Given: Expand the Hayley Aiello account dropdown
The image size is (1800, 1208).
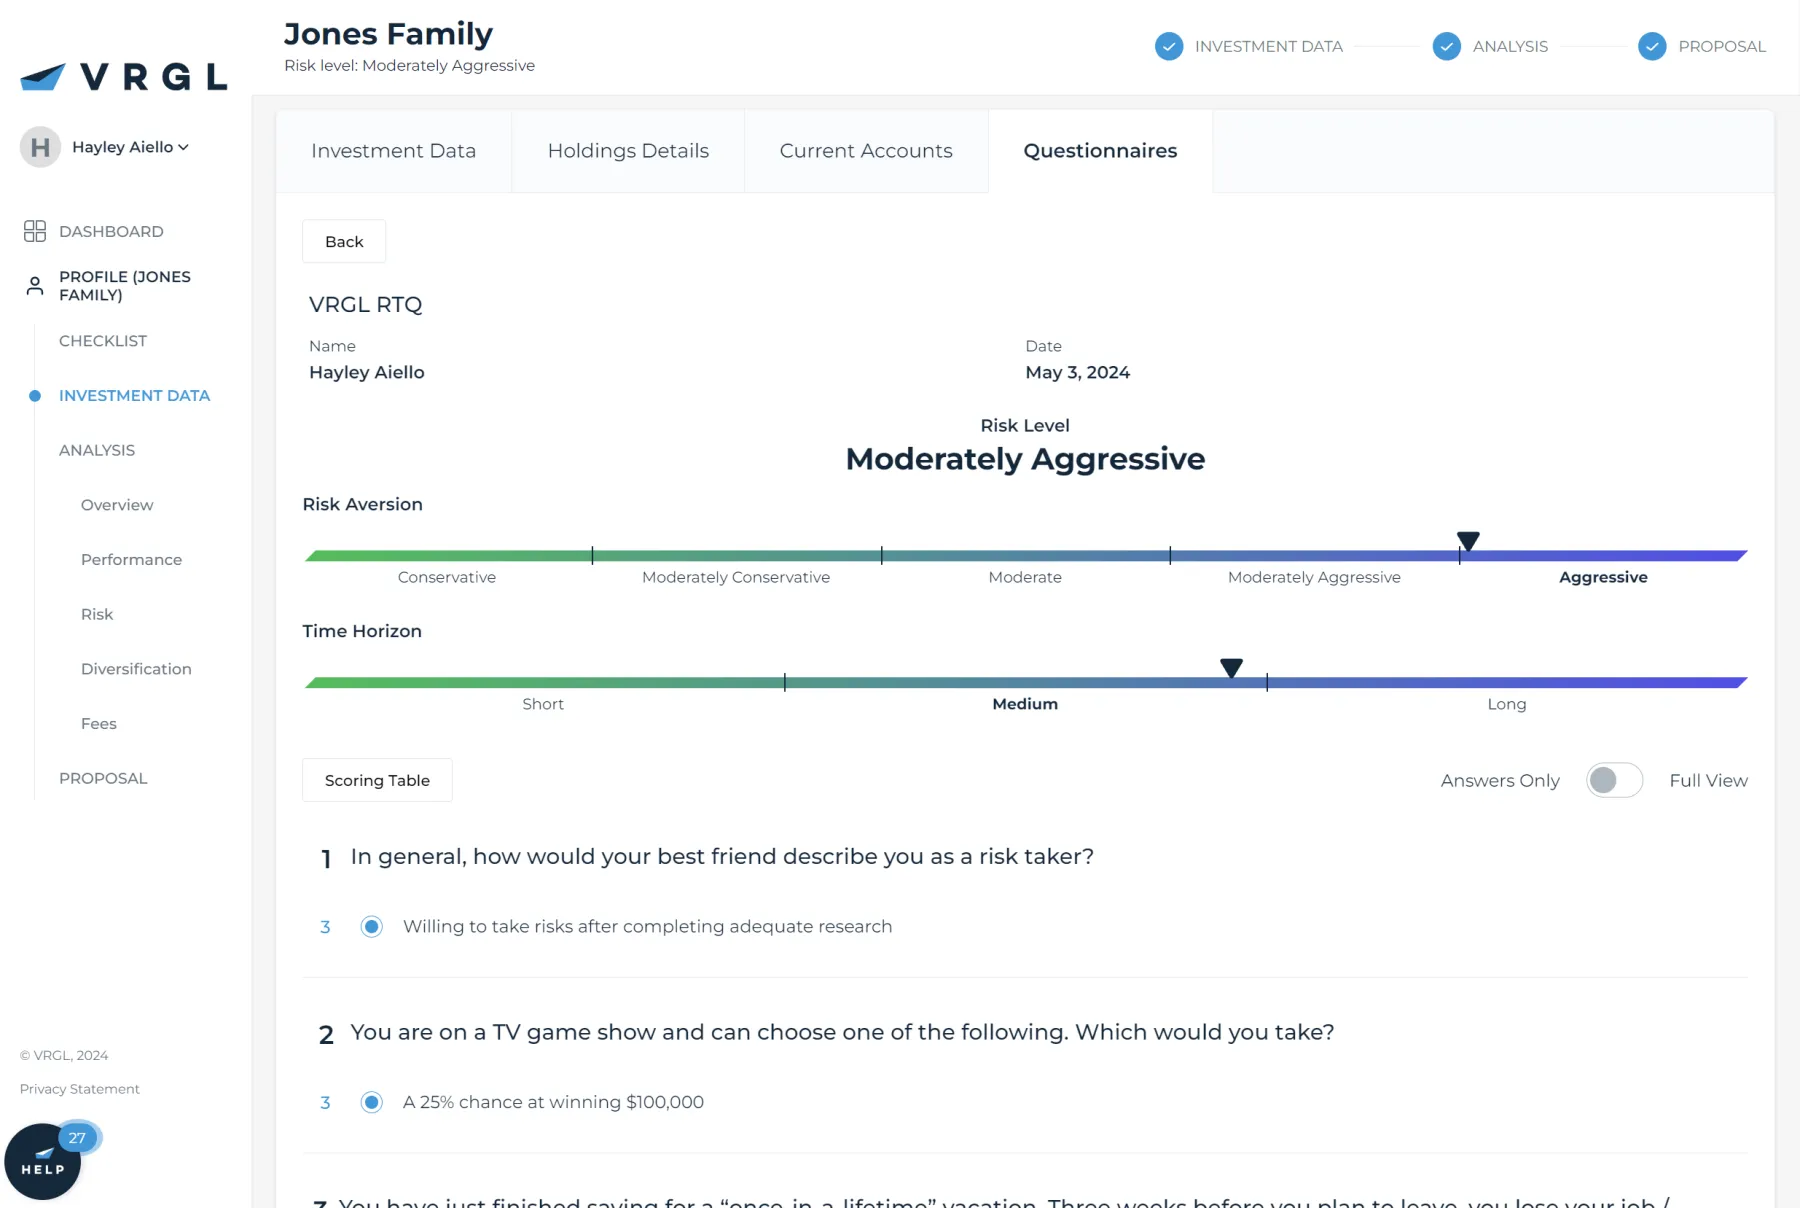Looking at the screenshot, I should coord(183,147).
